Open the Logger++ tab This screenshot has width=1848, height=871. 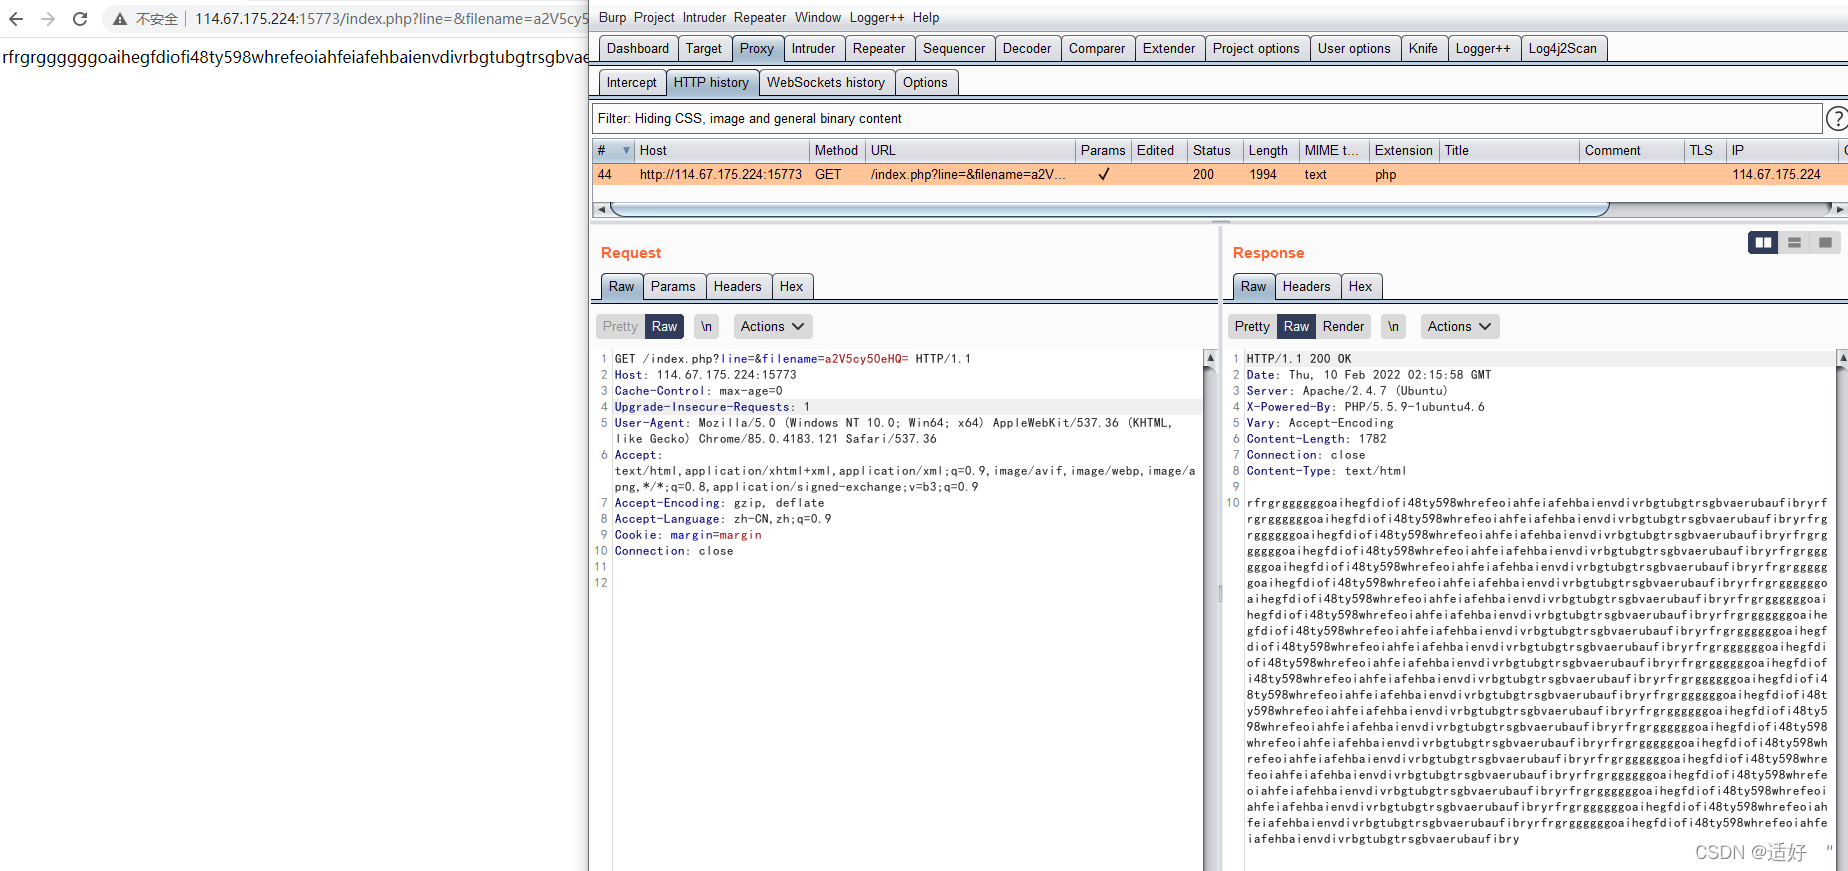coord(1483,48)
